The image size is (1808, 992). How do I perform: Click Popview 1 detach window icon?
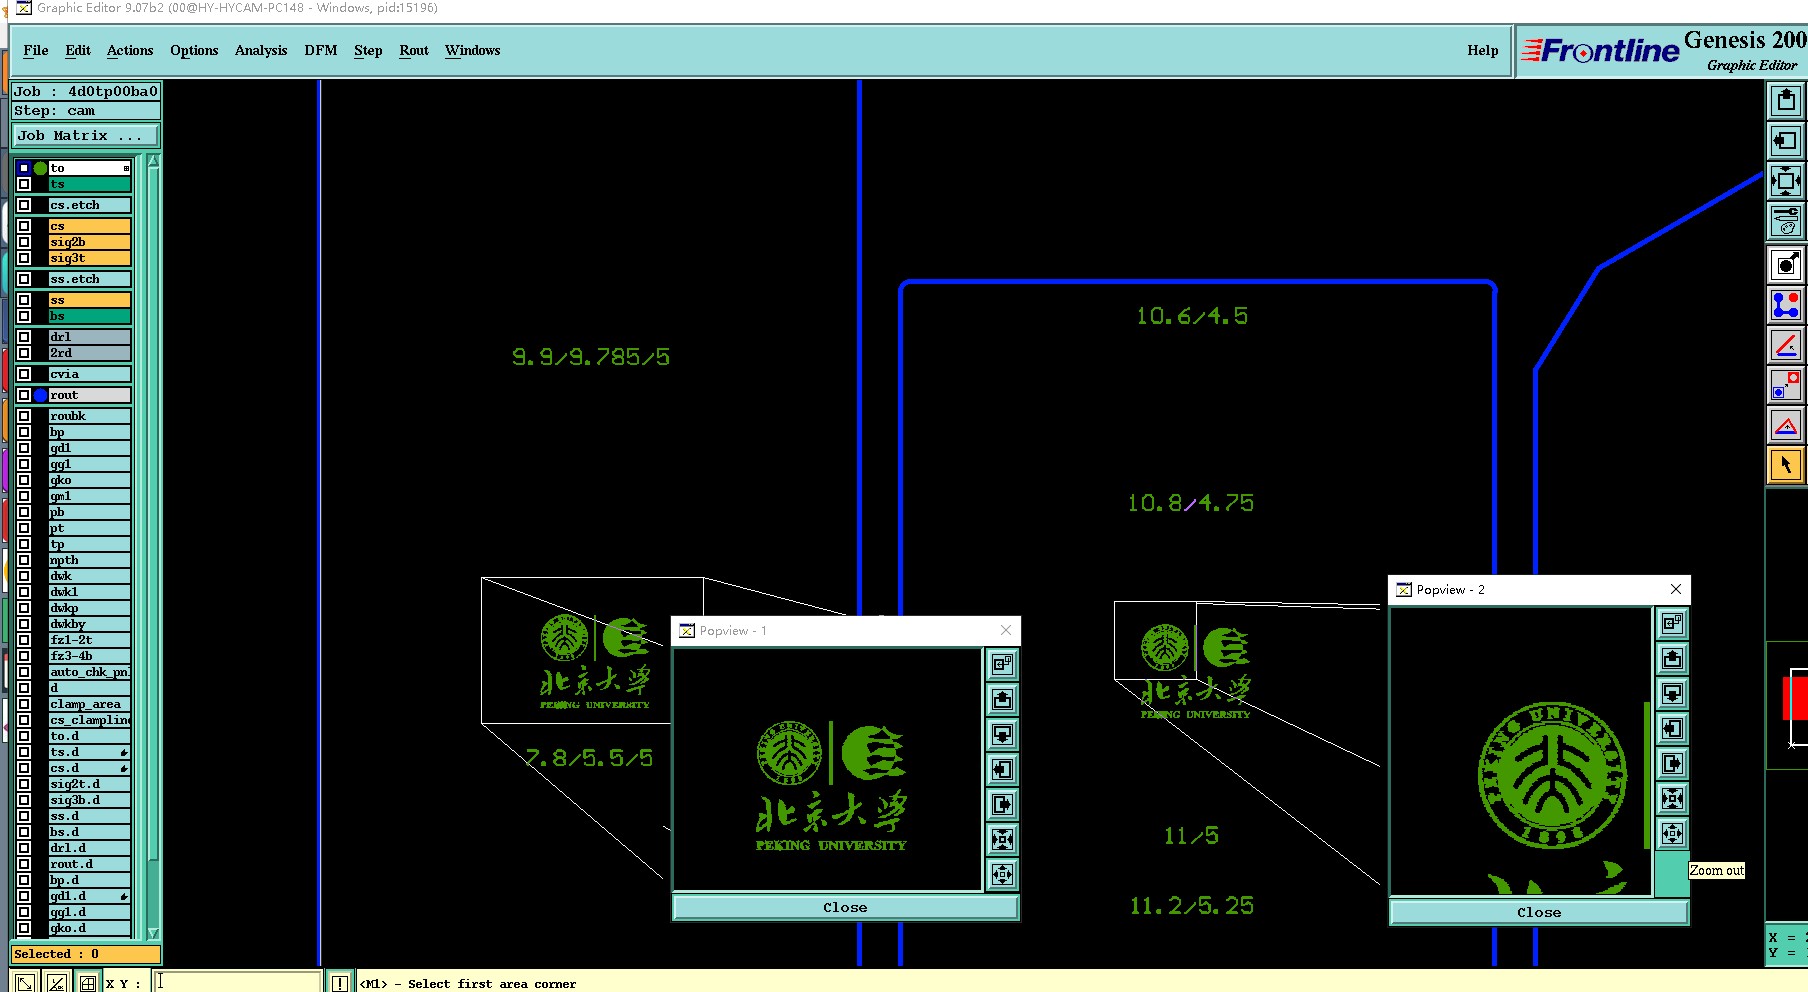pyautogui.click(x=1002, y=664)
